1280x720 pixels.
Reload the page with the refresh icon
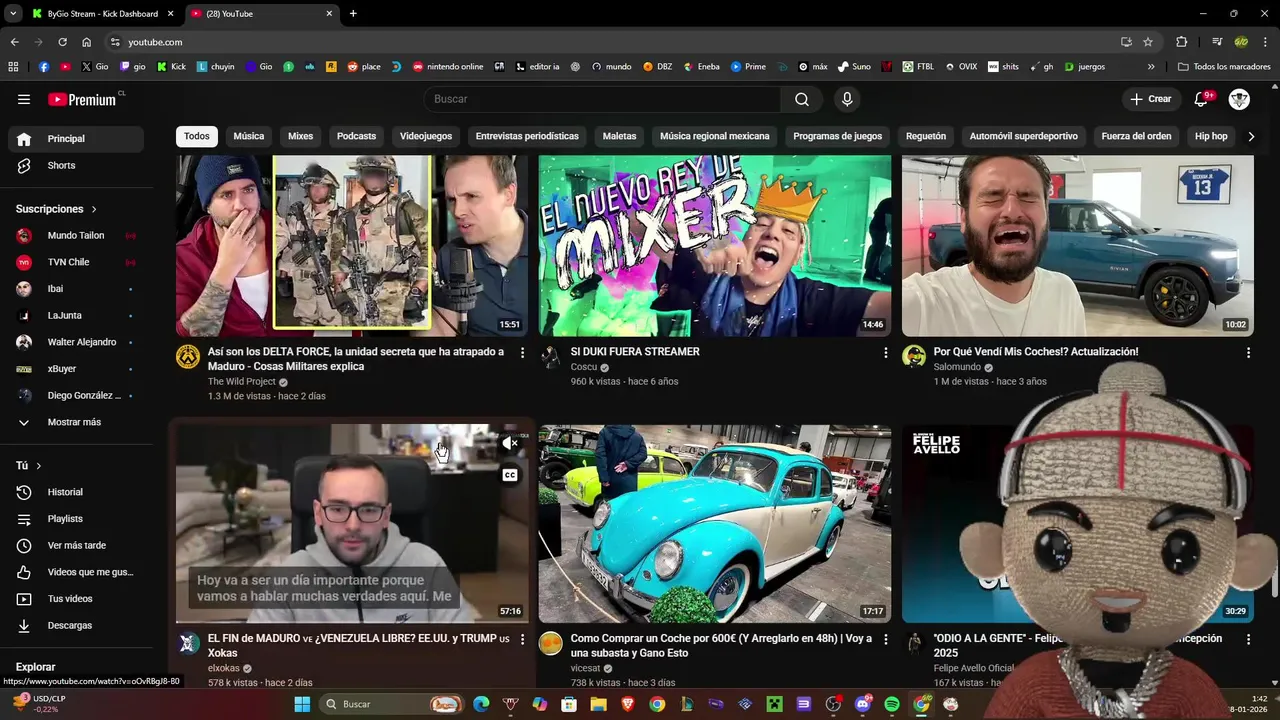point(62,42)
